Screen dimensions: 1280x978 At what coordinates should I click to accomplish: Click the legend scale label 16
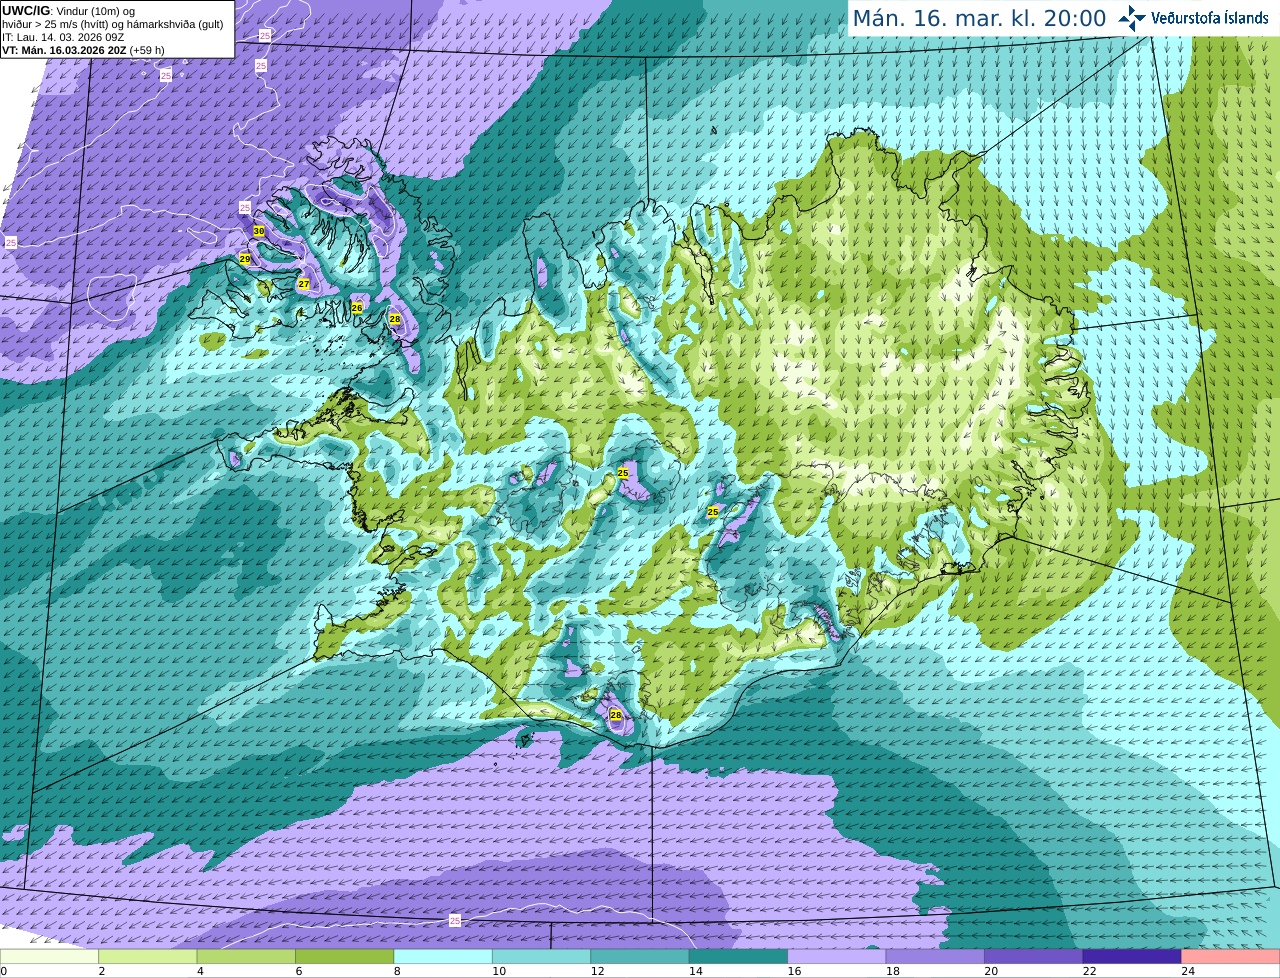[794, 971]
